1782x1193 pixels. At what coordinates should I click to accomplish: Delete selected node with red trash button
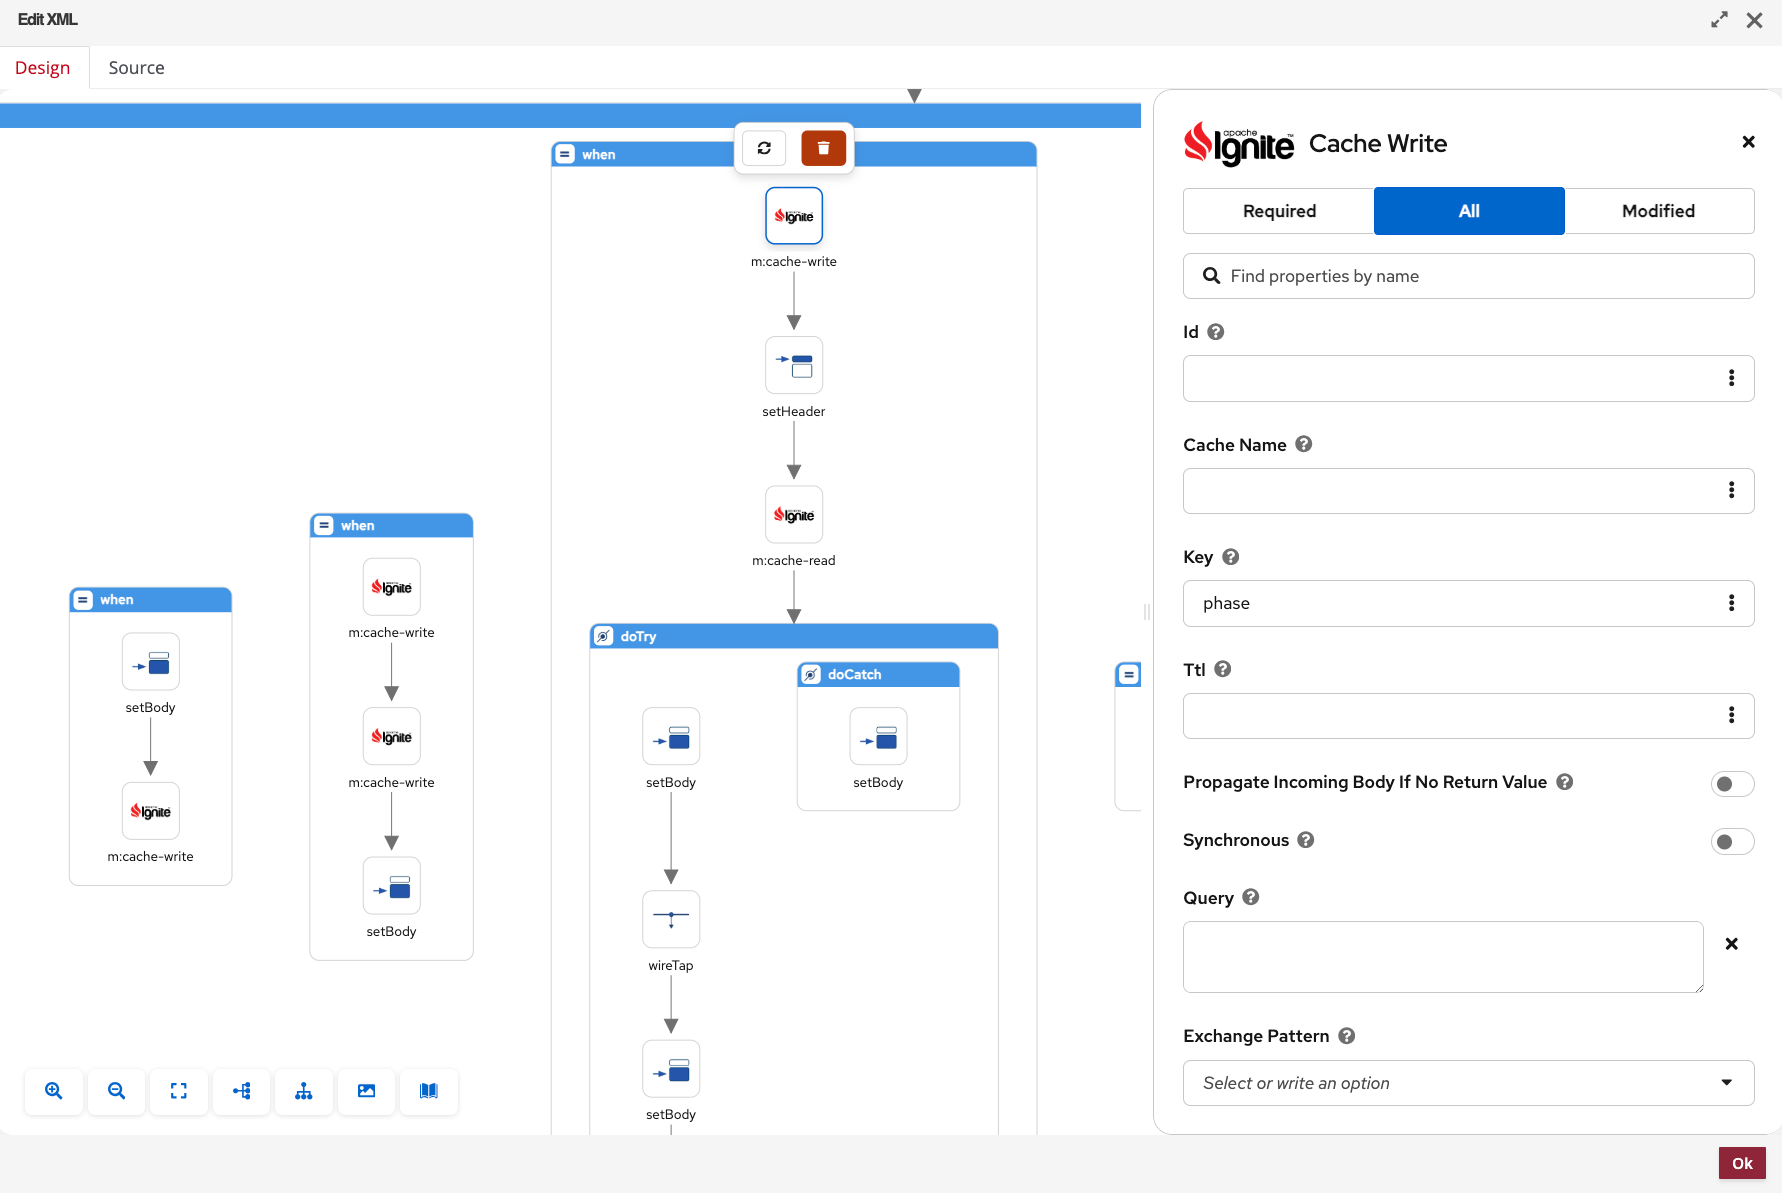click(824, 148)
